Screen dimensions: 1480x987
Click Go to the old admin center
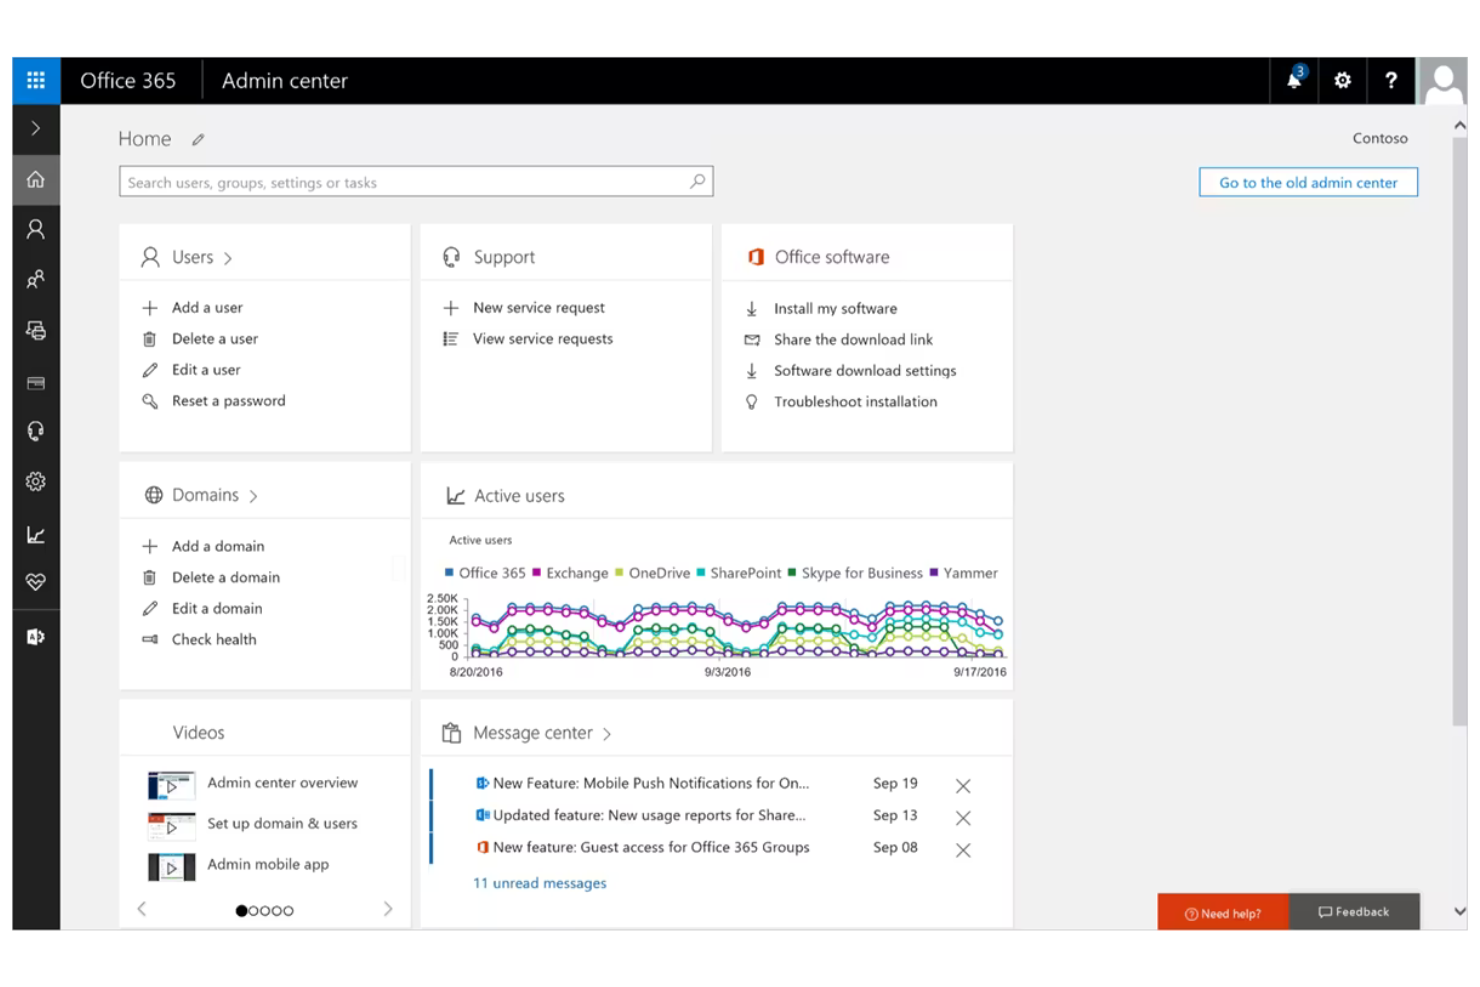1307,182
